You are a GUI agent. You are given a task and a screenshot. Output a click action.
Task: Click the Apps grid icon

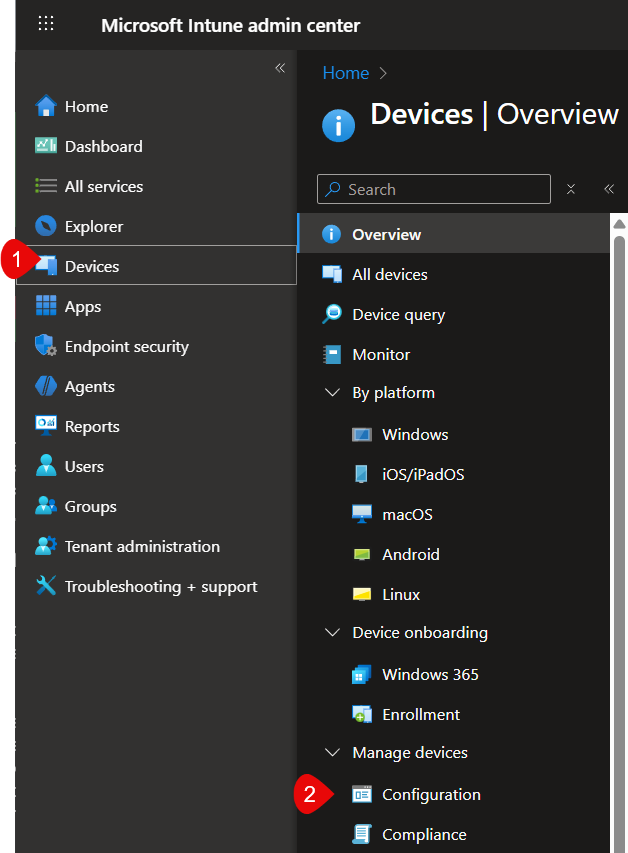46,306
